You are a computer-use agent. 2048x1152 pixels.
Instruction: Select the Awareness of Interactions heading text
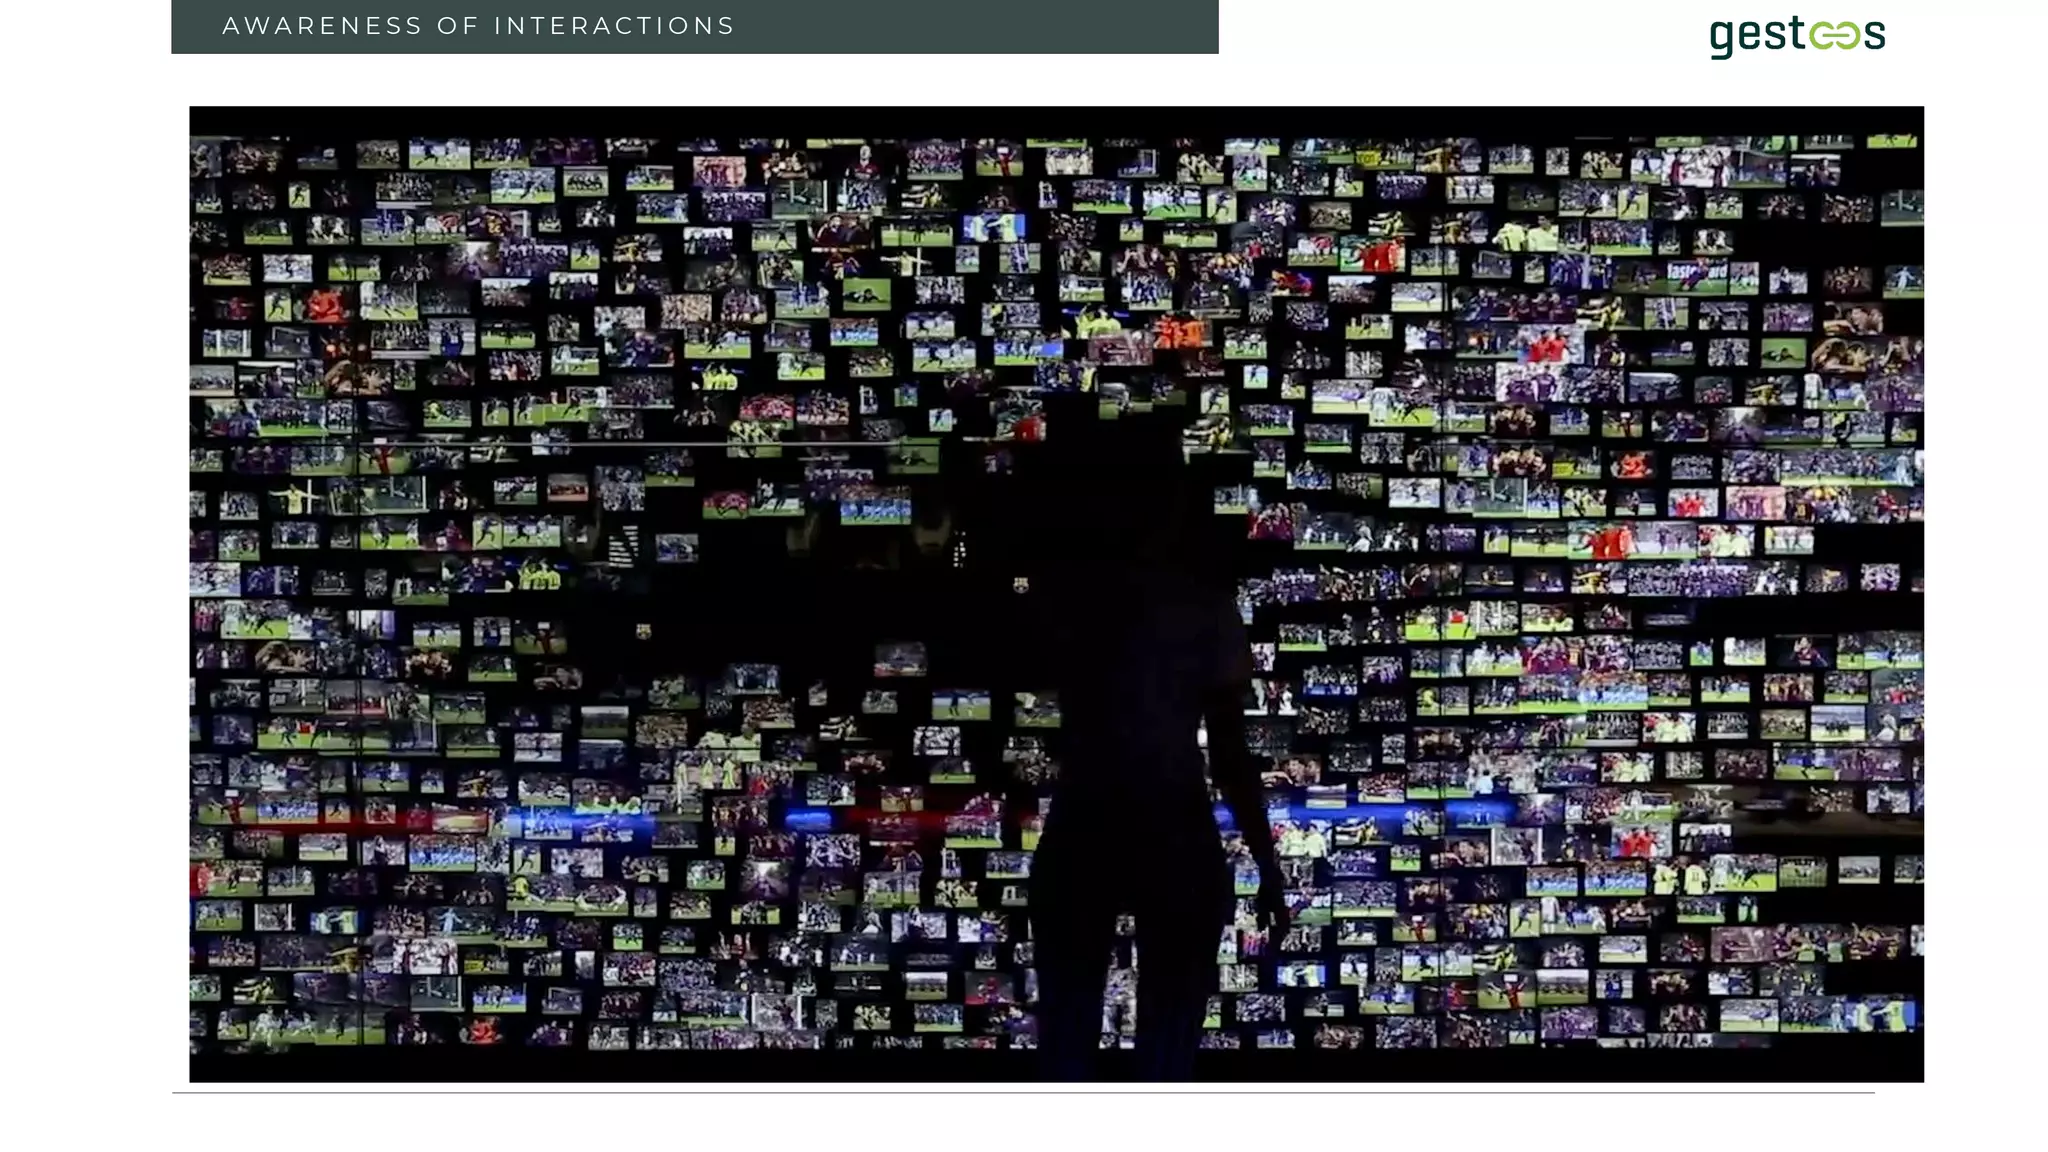tap(478, 26)
